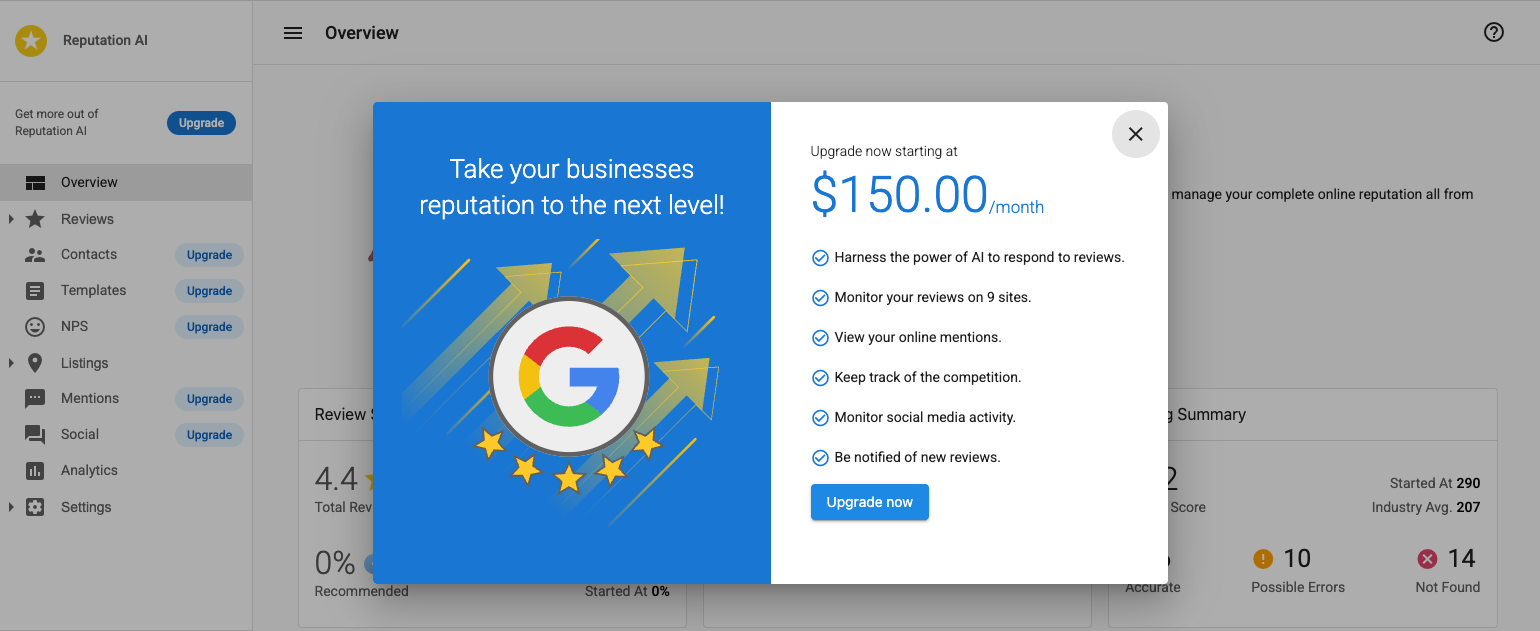
Task: Open Settings in the sidebar
Action: 86,507
